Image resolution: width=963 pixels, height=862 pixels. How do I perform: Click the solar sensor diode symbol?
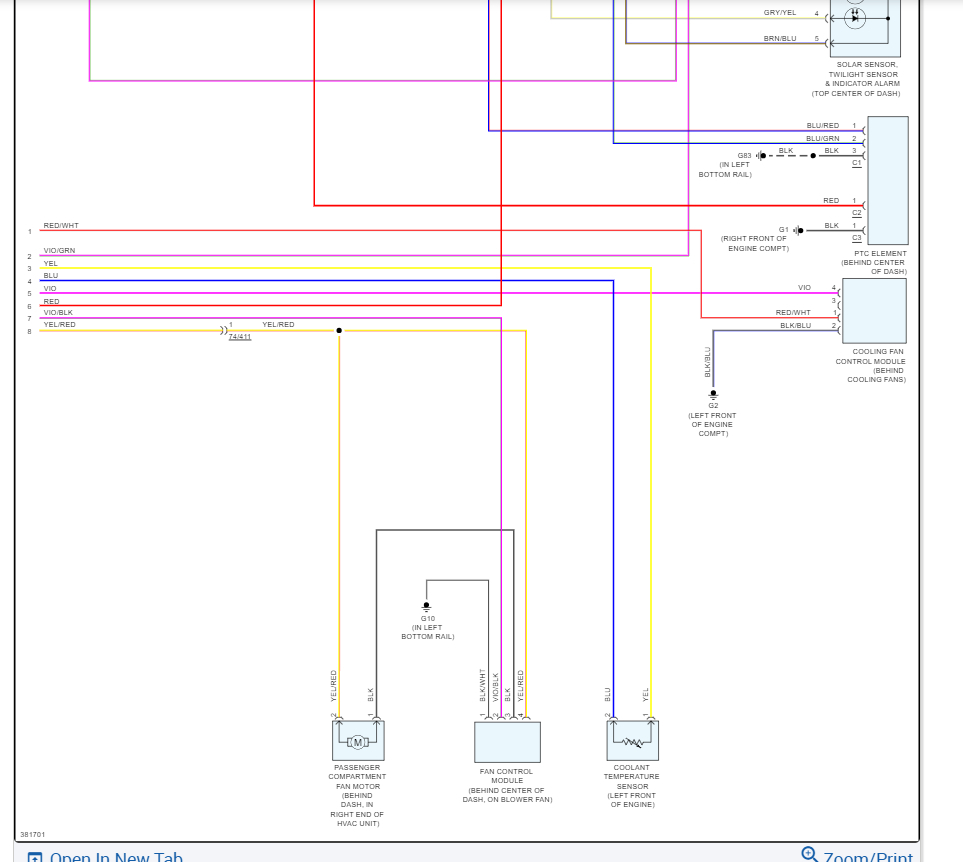(855, 18)
